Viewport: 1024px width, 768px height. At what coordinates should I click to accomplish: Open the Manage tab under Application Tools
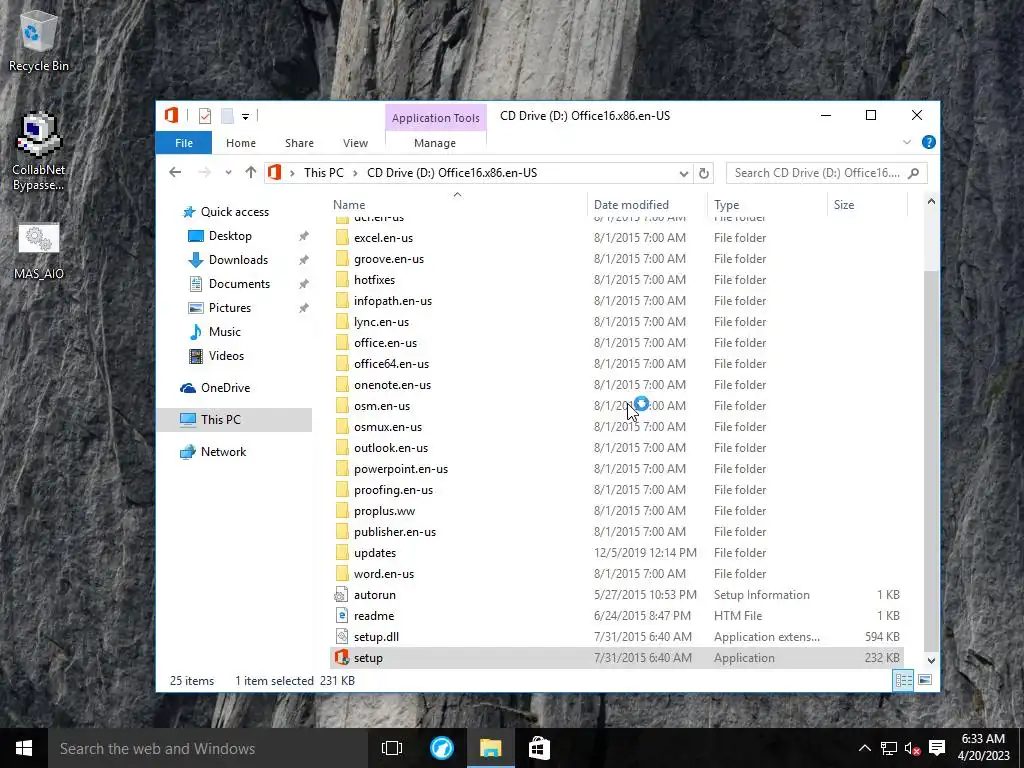(435, 143)
